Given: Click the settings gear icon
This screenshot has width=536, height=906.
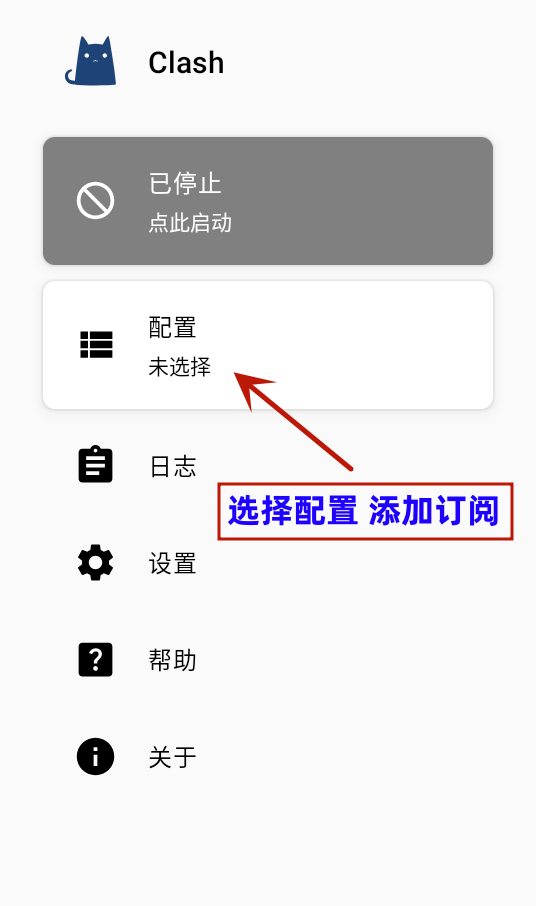Looking at the screenshot, I should click(95, 562).
